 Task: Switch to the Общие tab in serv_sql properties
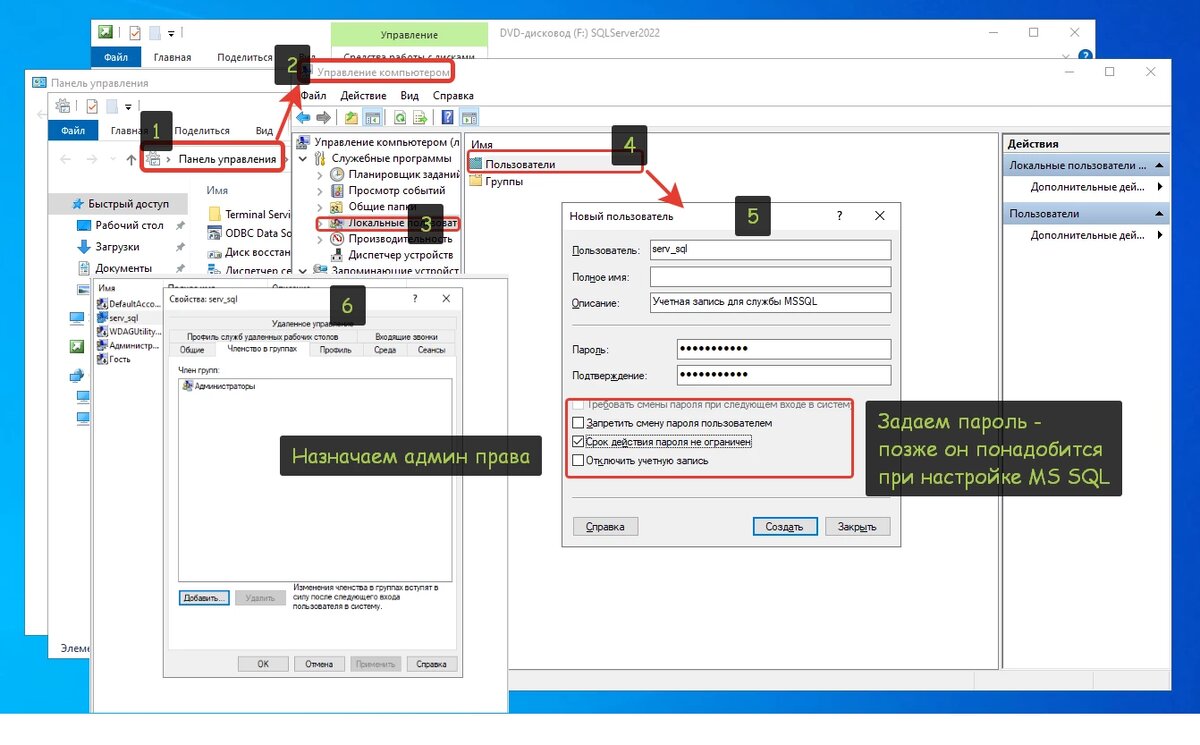(193, 350)
